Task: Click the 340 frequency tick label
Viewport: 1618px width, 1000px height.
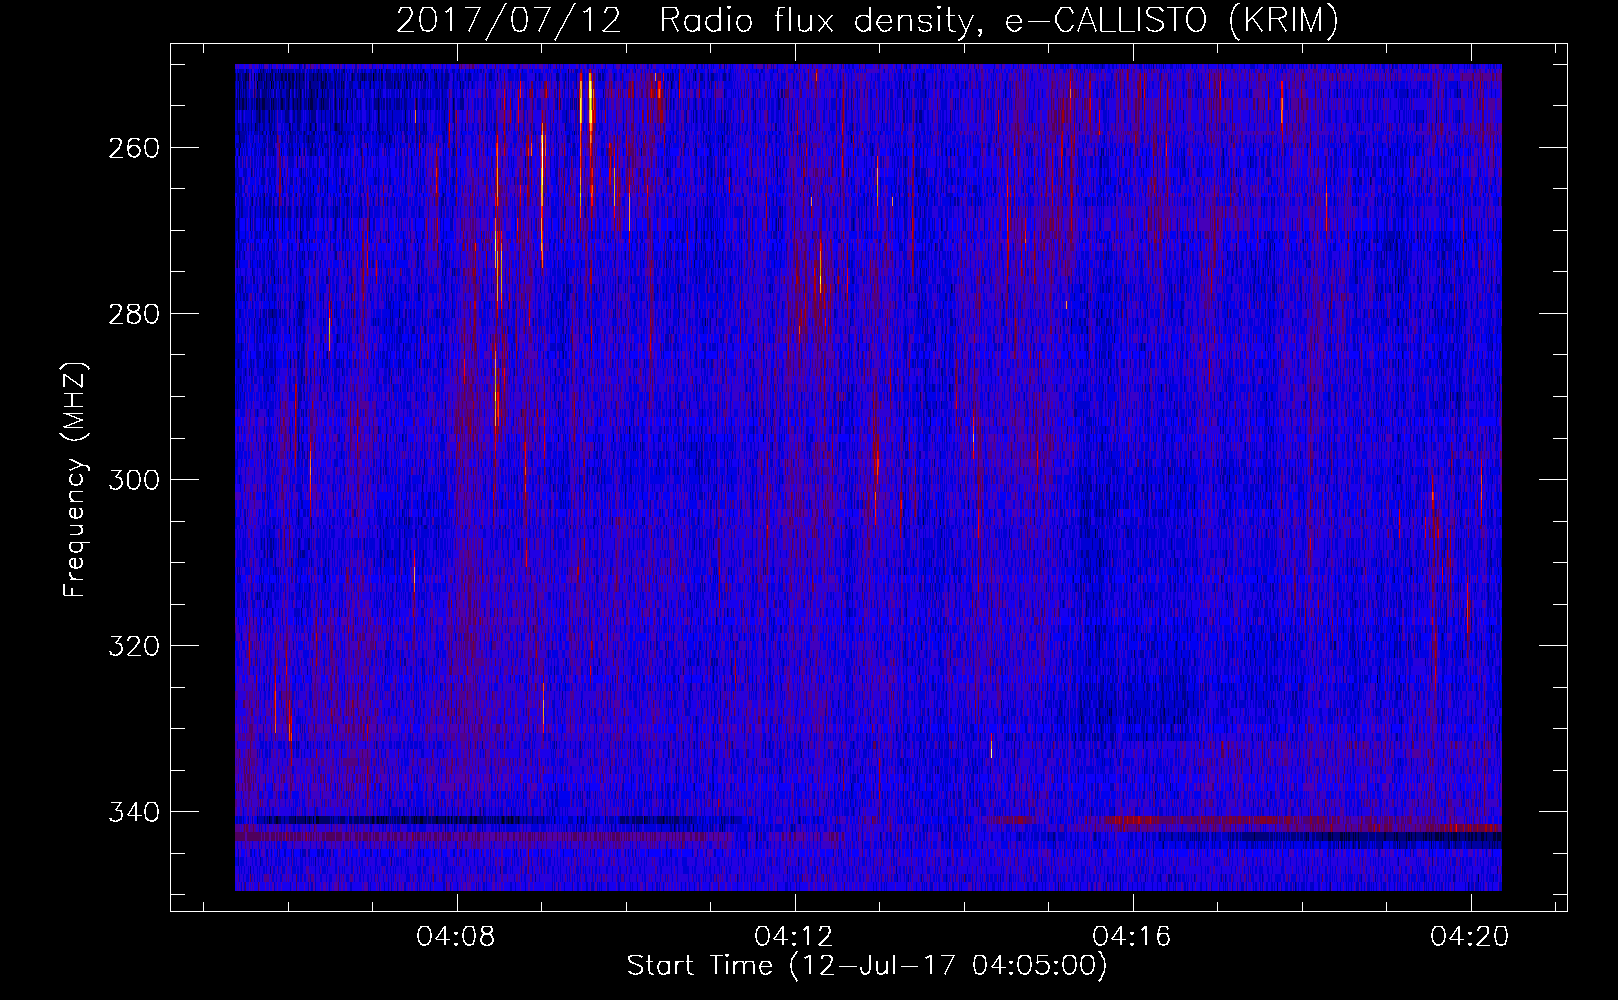Action: tap(133, 812)
